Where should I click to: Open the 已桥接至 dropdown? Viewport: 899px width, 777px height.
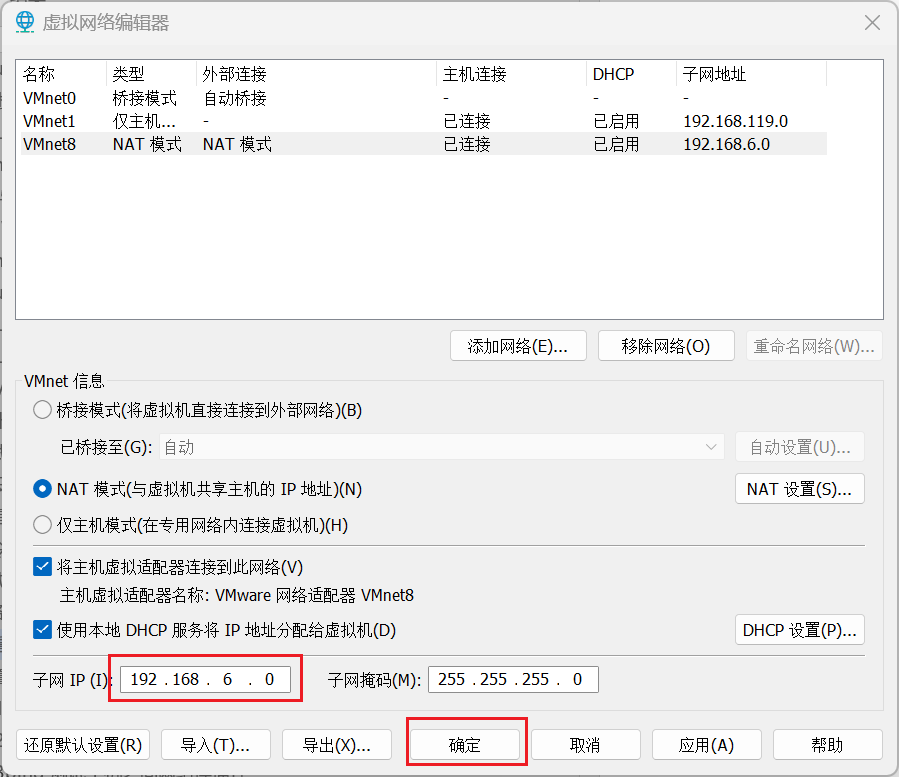[x=441, y=447]
